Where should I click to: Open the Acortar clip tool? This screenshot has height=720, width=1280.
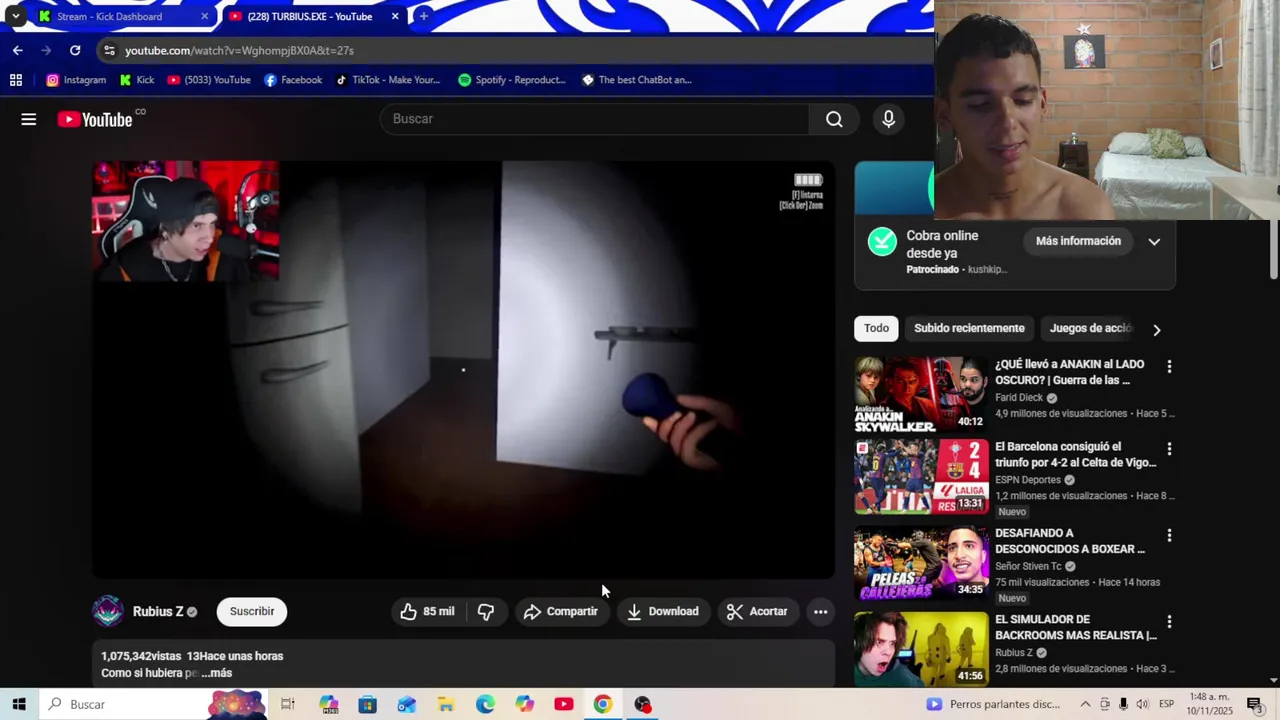tap(757, 611)
